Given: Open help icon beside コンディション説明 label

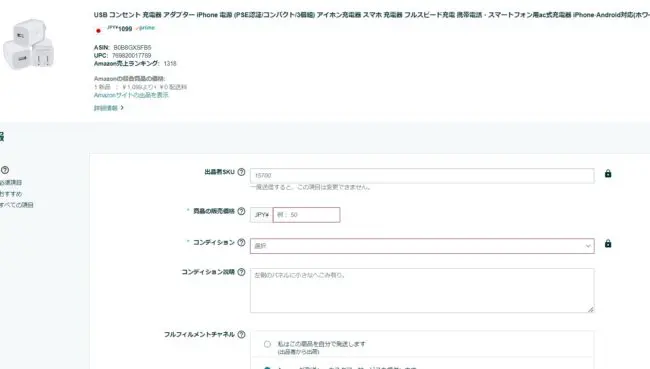Looking at the screenshot, I should [241, 272].
